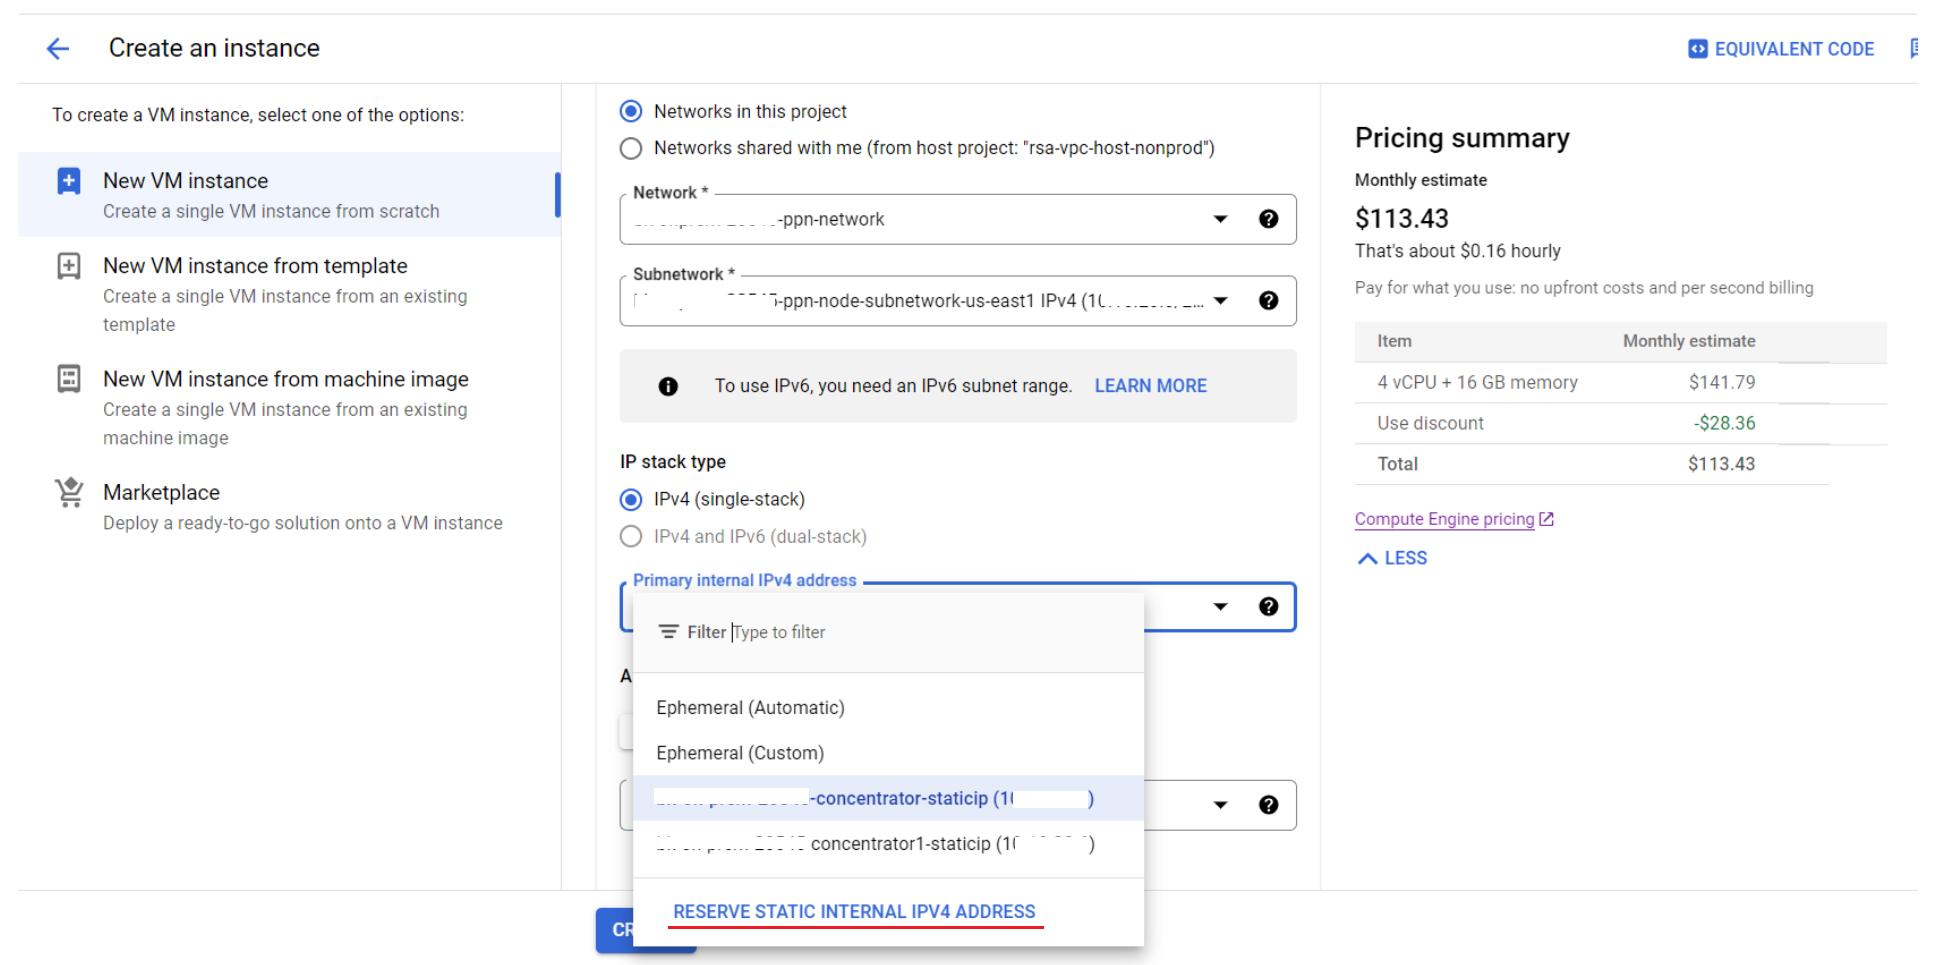Viewport: 1937px width, 965px height.
Task: Open the Compute Engine pricing link
Action: [x=1444, y=519]
